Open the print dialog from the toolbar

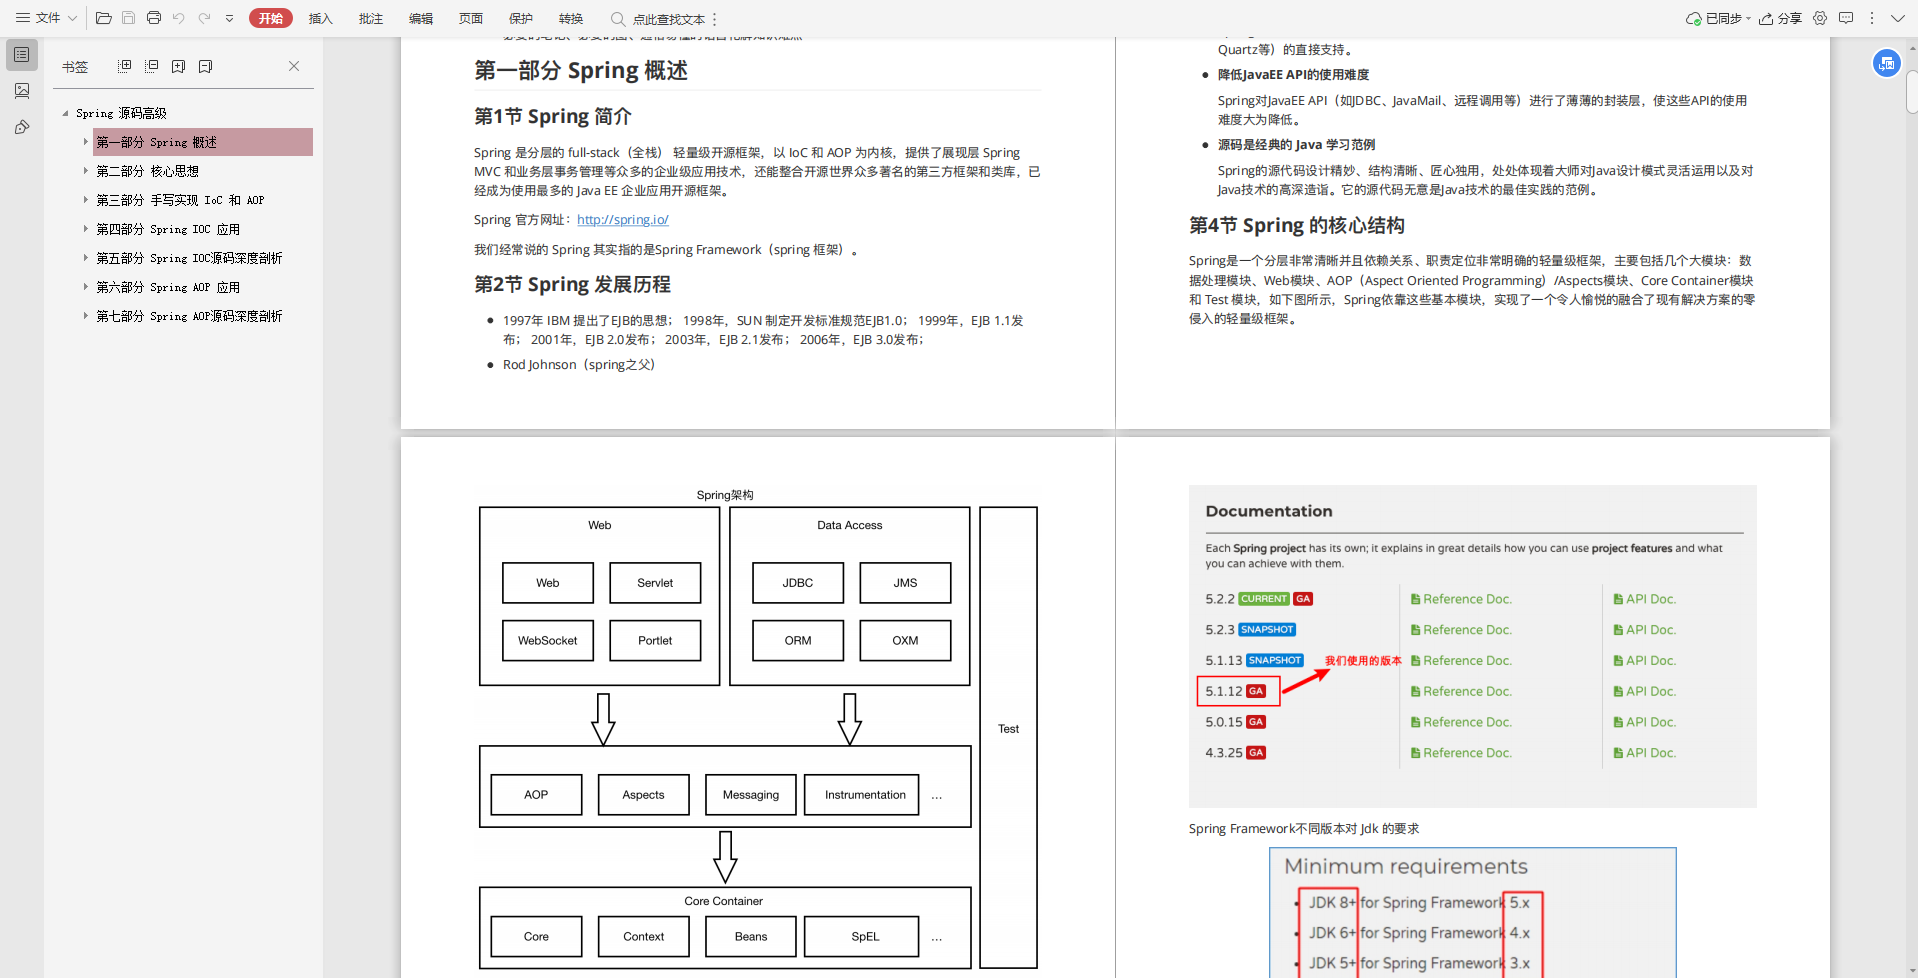coord(154,17)
